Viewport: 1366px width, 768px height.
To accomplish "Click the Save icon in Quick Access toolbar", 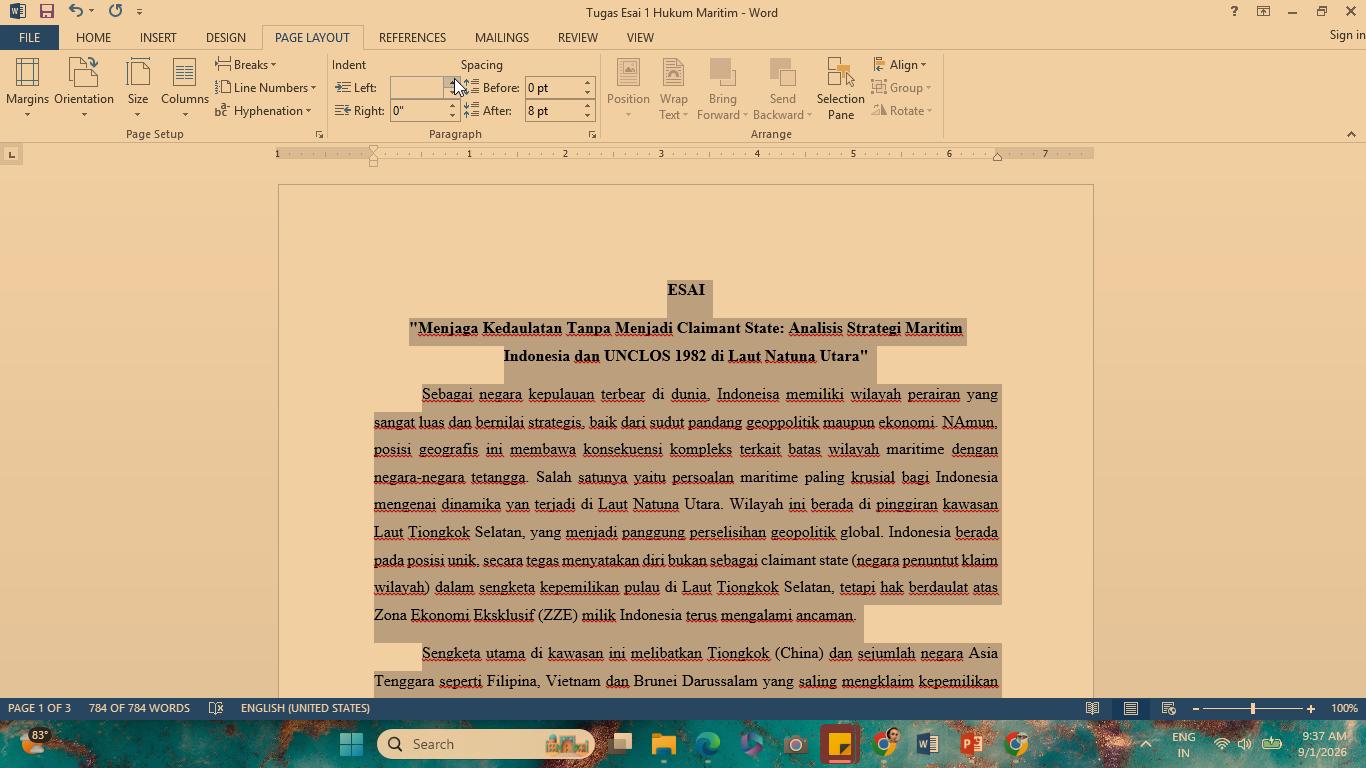I will [x=46, y=11].
